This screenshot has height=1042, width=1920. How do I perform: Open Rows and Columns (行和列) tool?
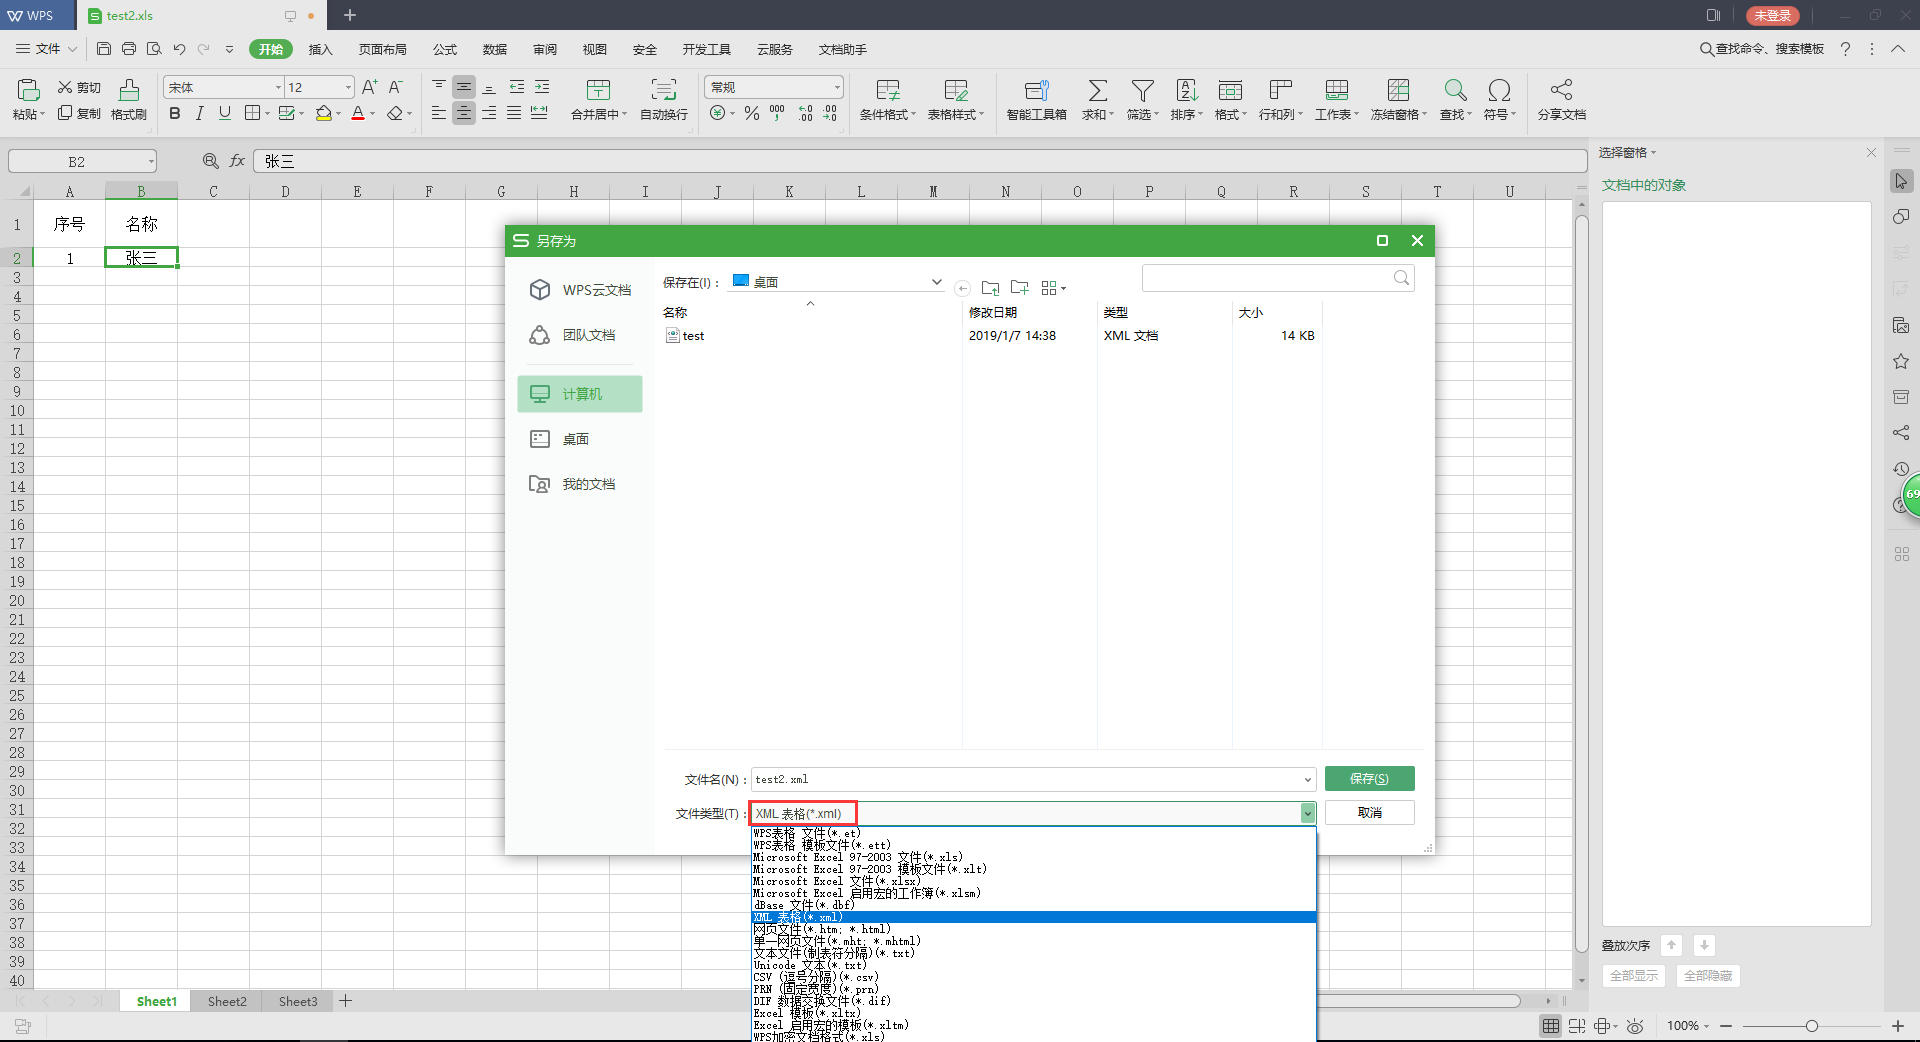(1281, 100)
